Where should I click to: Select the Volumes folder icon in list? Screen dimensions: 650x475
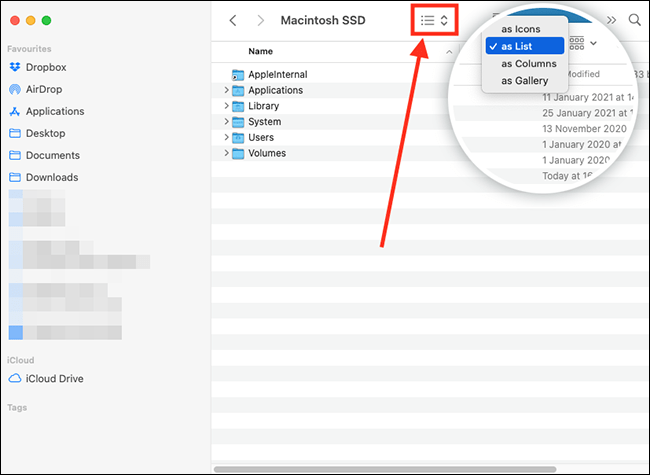238,153
